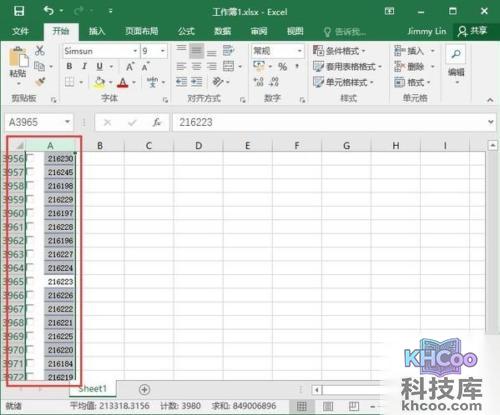Open the 编辑 editing search group
The width and height of the screenshot is (500, 415).
[456, 65]
